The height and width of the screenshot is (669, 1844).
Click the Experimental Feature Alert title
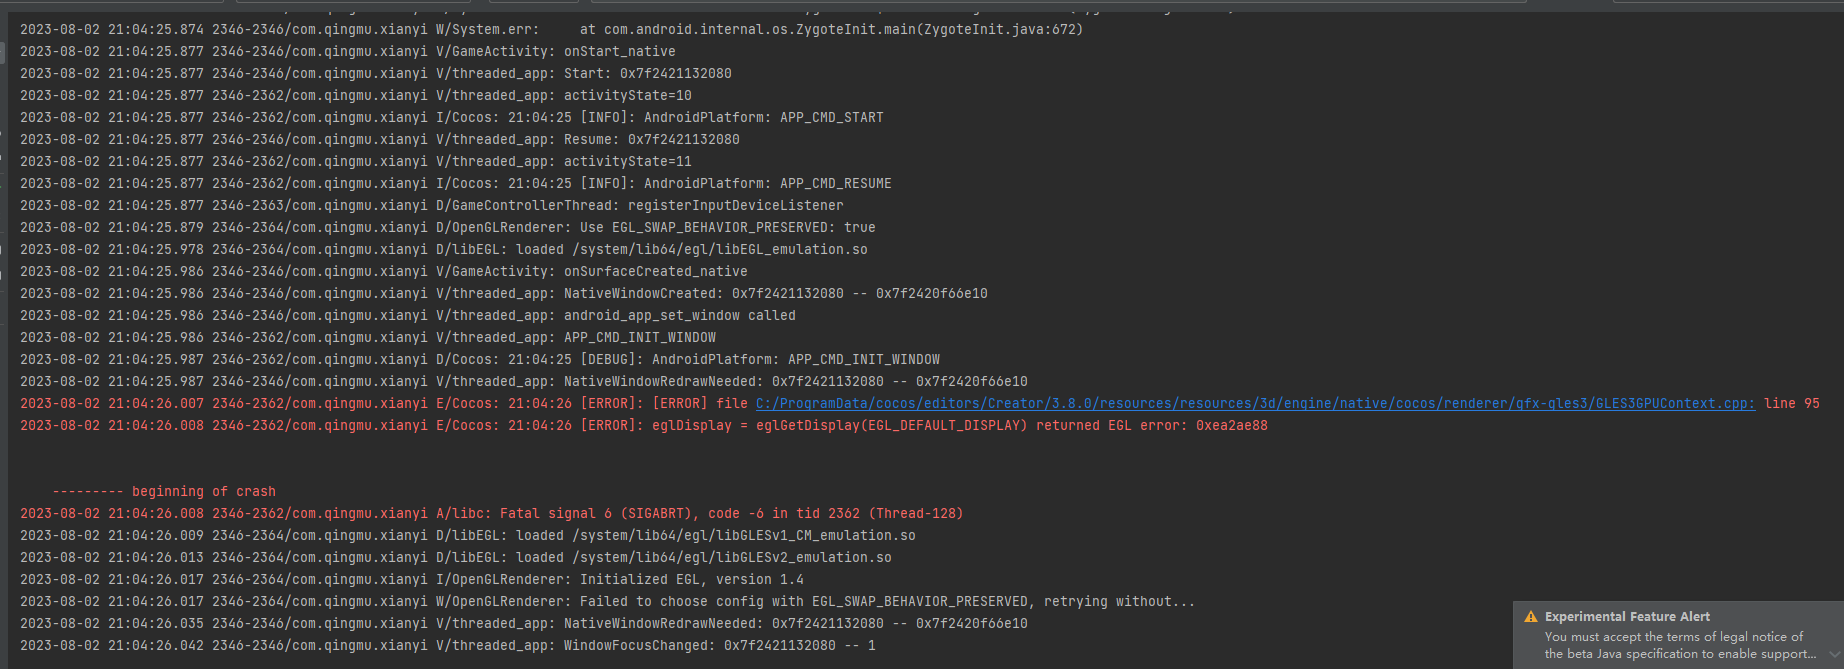pos(1627,617)
